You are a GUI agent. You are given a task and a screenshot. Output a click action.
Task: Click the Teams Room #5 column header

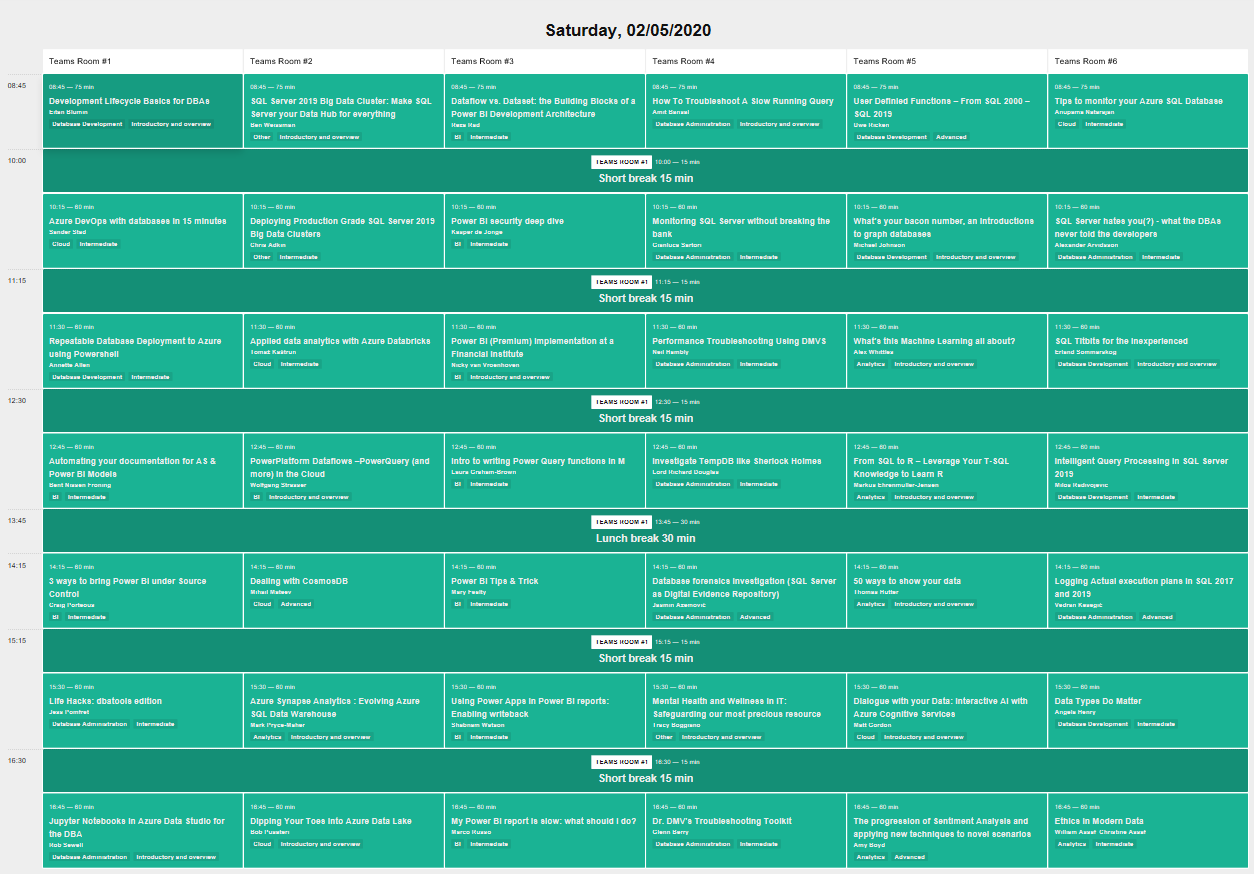click(x=947, y=61)
